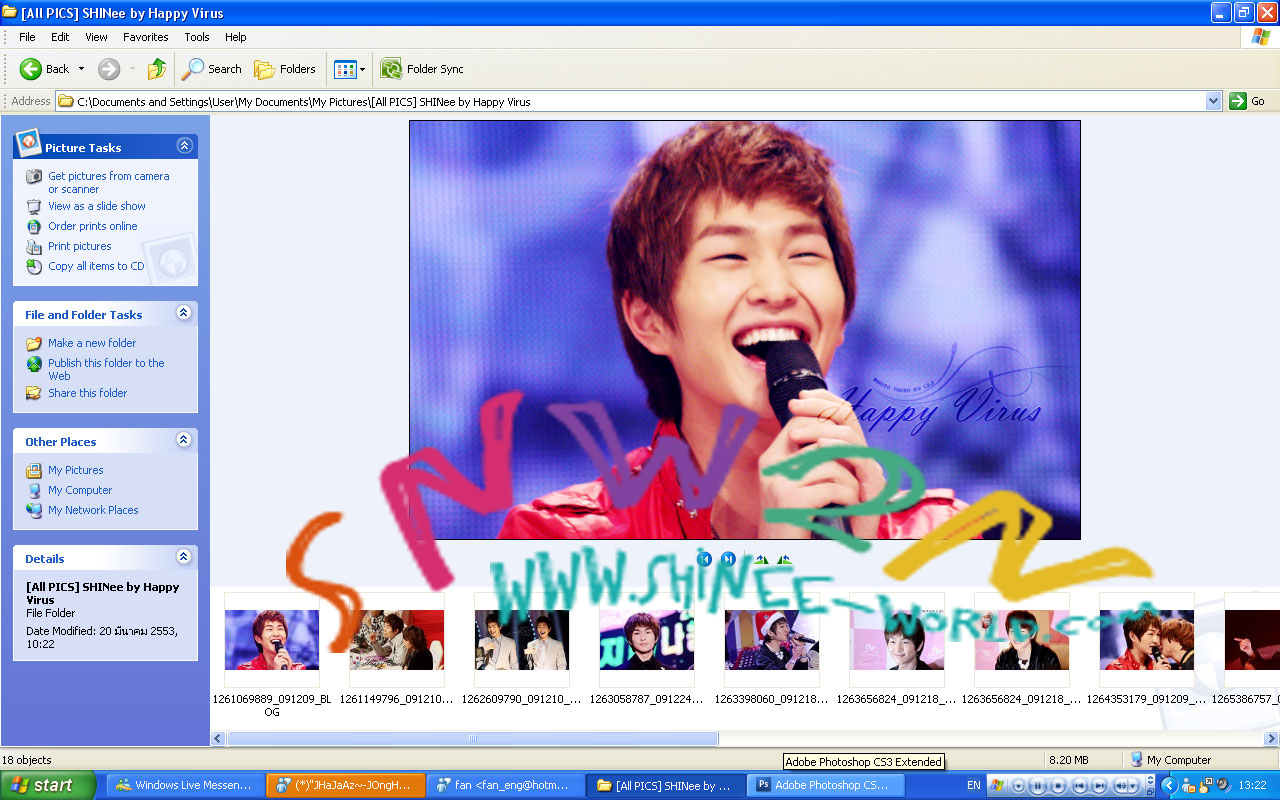Collapse the Other Places panel
Image resolution: width=1280 pixels, height=800 pixels.
(184, 440)
